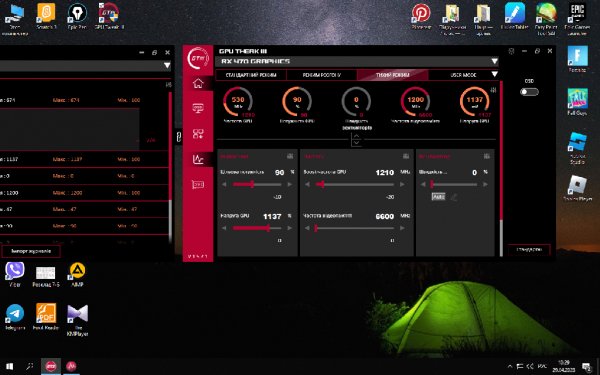Click the settings icon in the first tuning panel header
Image resolution: width=600 pixels, height=375 pixels.
point(290,156)
